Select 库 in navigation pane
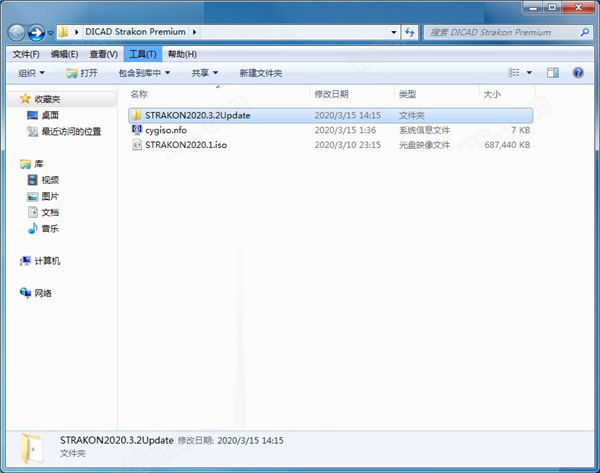The image size is (600, 473). 32,164
